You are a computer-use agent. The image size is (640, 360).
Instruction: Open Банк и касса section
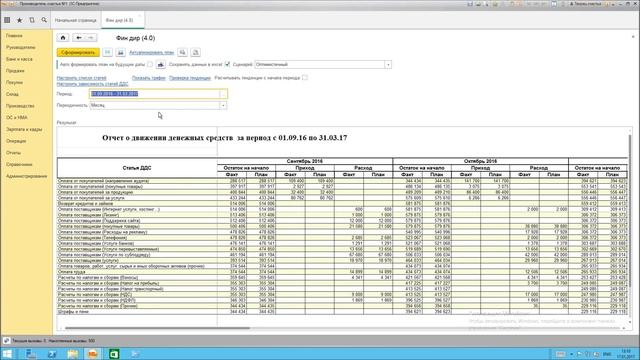click(19, 59)
